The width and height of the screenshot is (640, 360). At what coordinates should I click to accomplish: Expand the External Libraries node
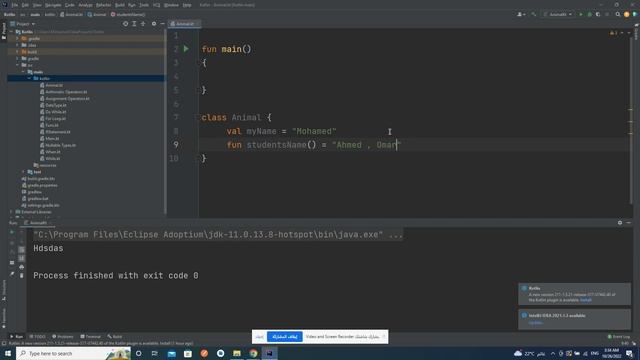point(11,212)
